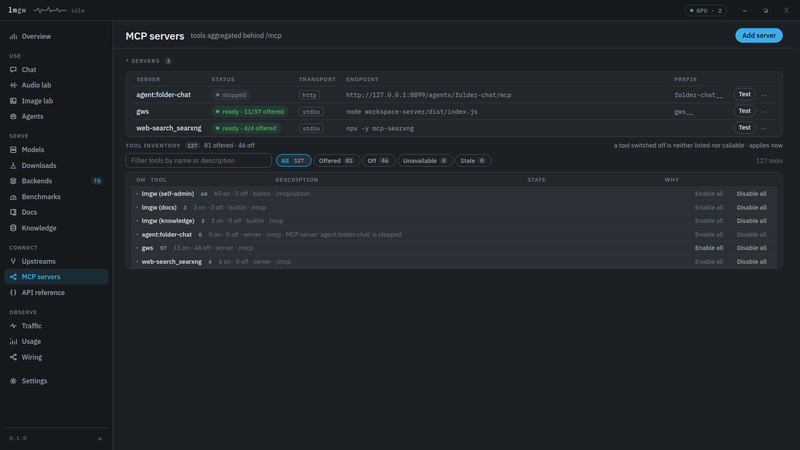Disable all lmgw (knowledge) tools
Image resolution: width=800 pixels, height=450 pixels.
click(752, 221)
